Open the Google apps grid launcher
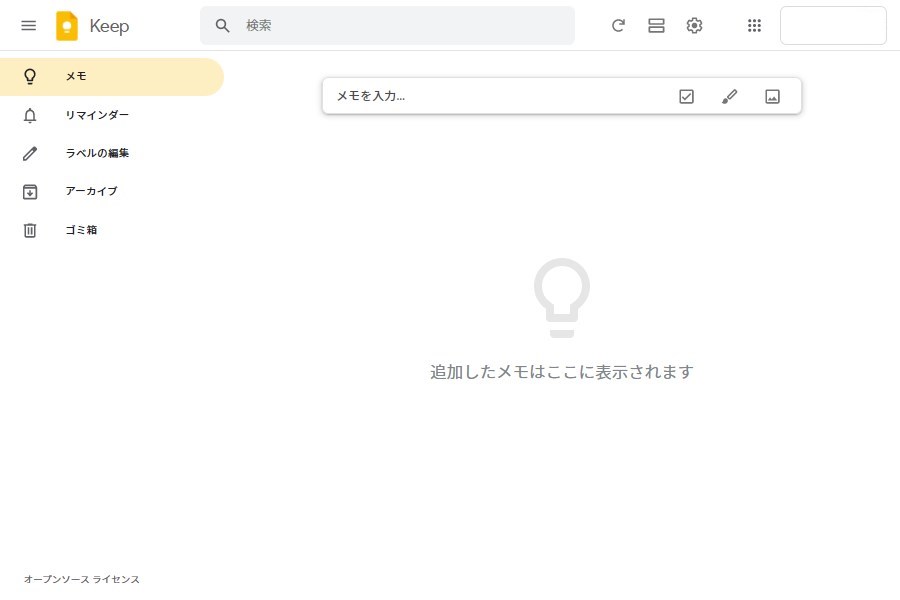This screenshot has width=900, height=600. point(755,26)
